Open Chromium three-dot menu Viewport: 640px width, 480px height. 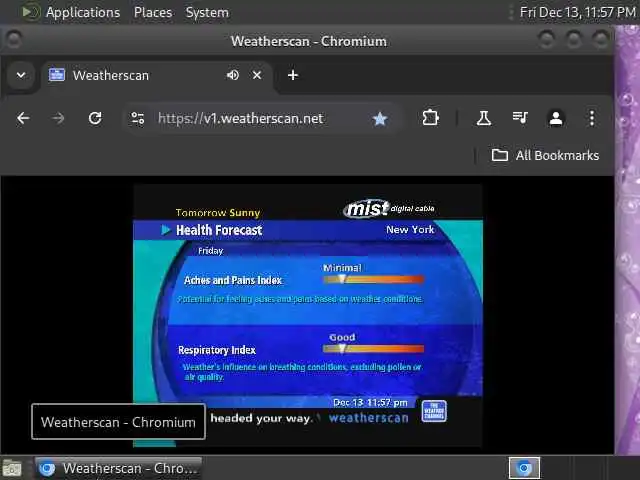pyautogui.click(x=592, y=118)
